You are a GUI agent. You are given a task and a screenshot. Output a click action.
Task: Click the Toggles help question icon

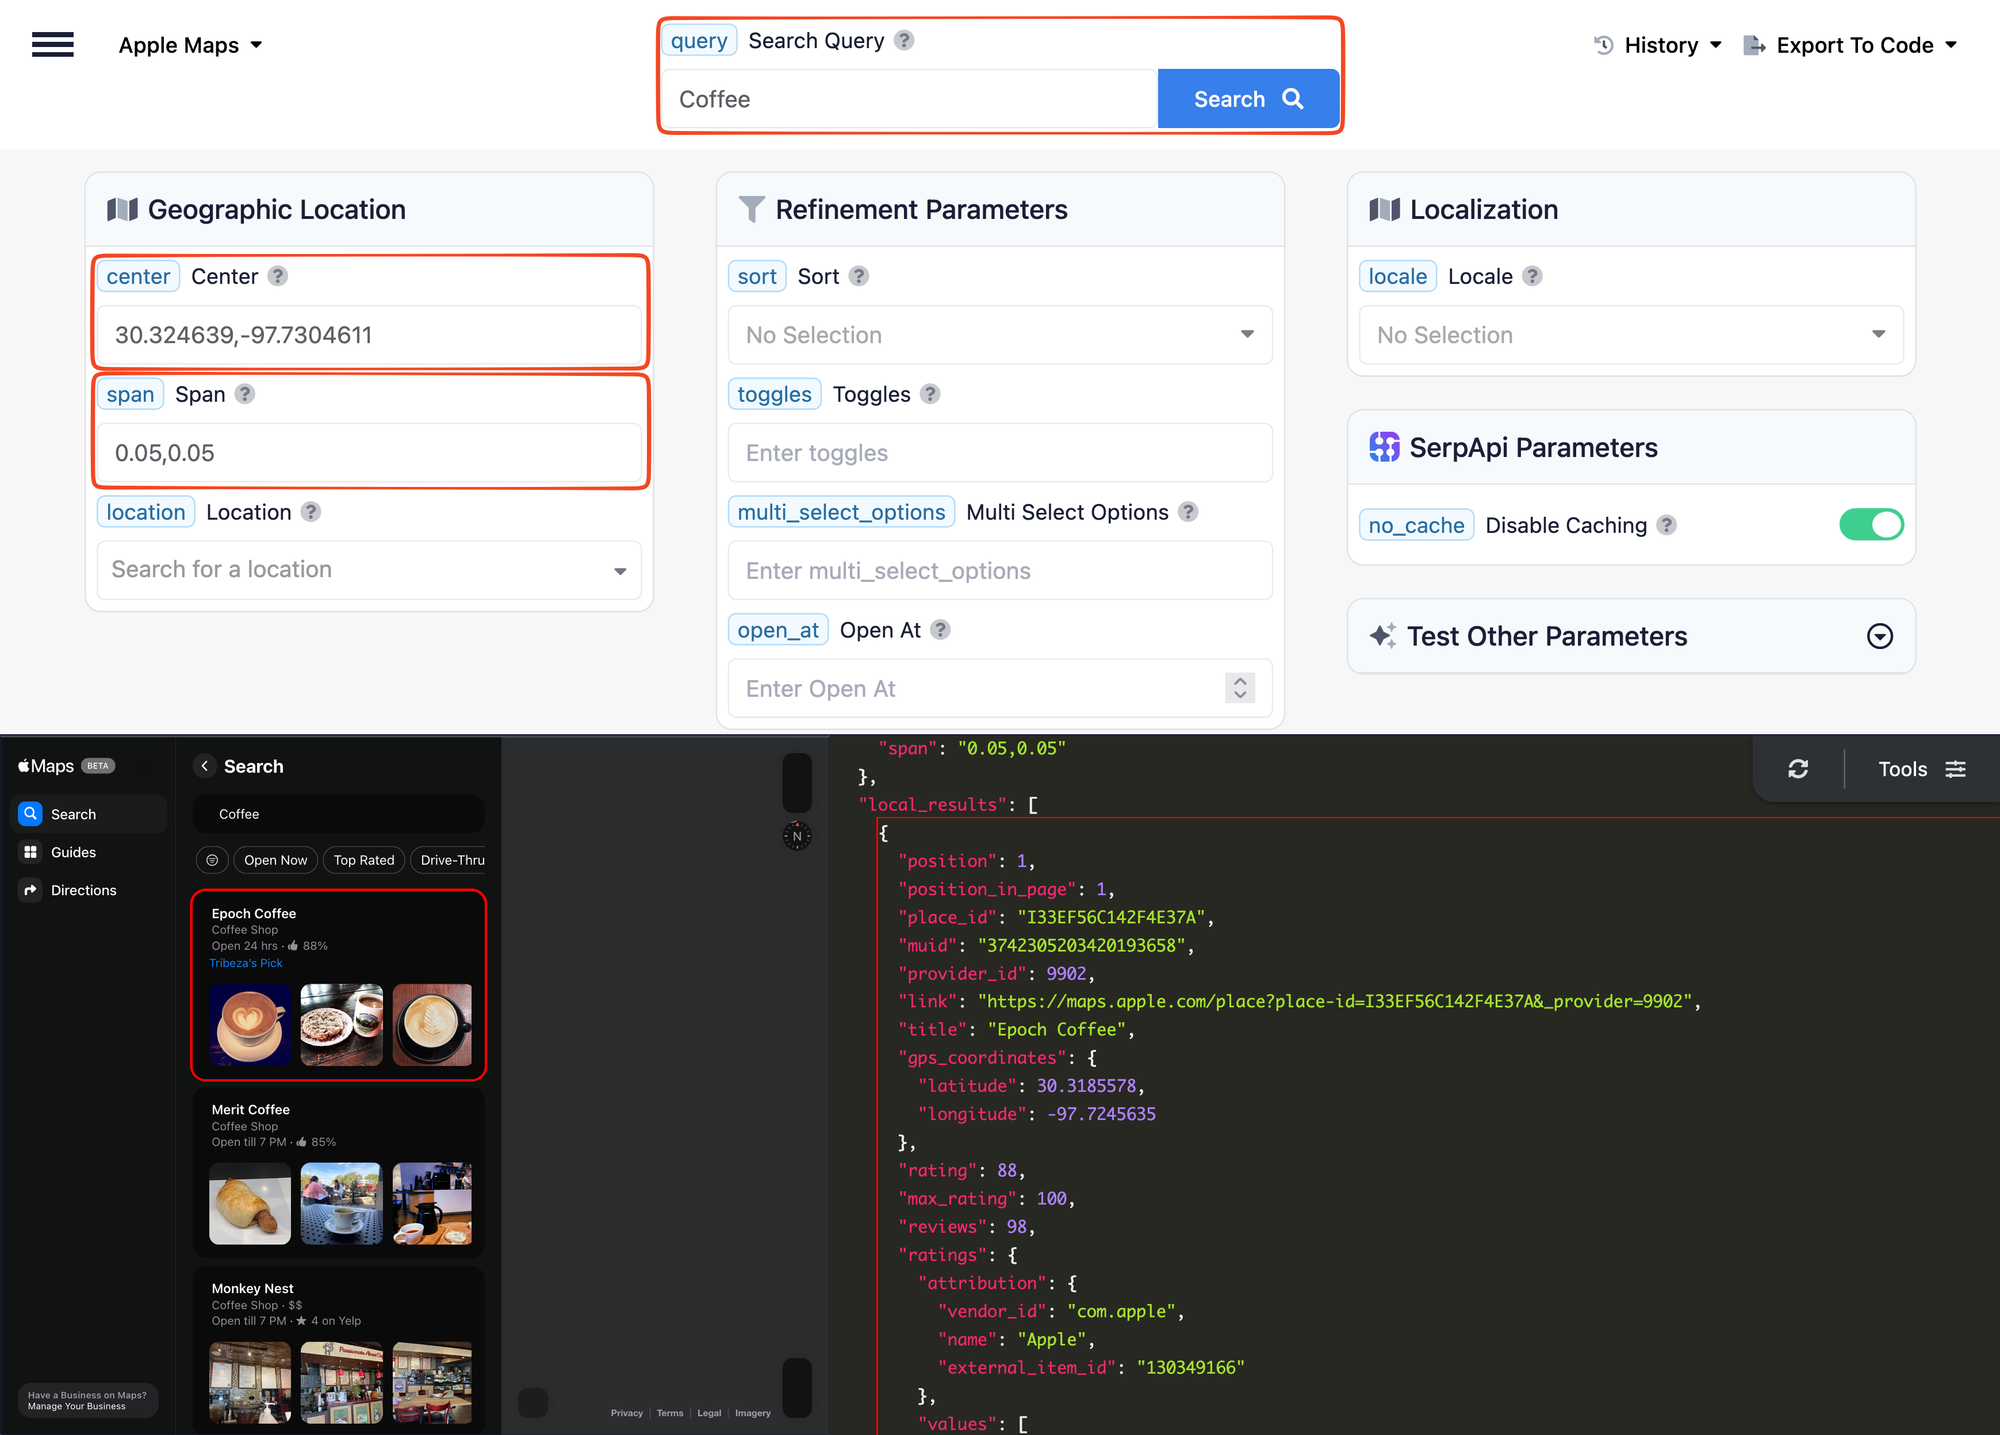[930, 394]
